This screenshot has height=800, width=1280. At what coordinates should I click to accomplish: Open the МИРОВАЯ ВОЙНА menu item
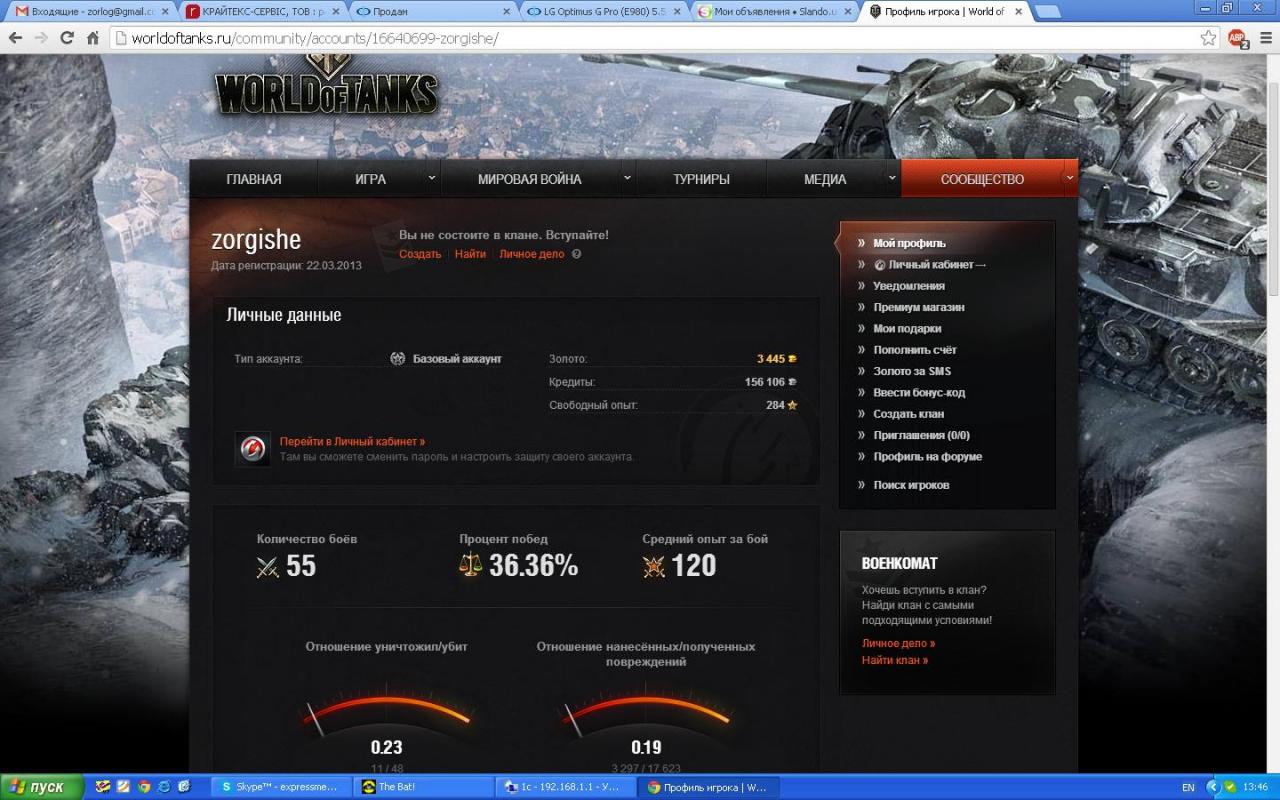[x=529, y=179]
